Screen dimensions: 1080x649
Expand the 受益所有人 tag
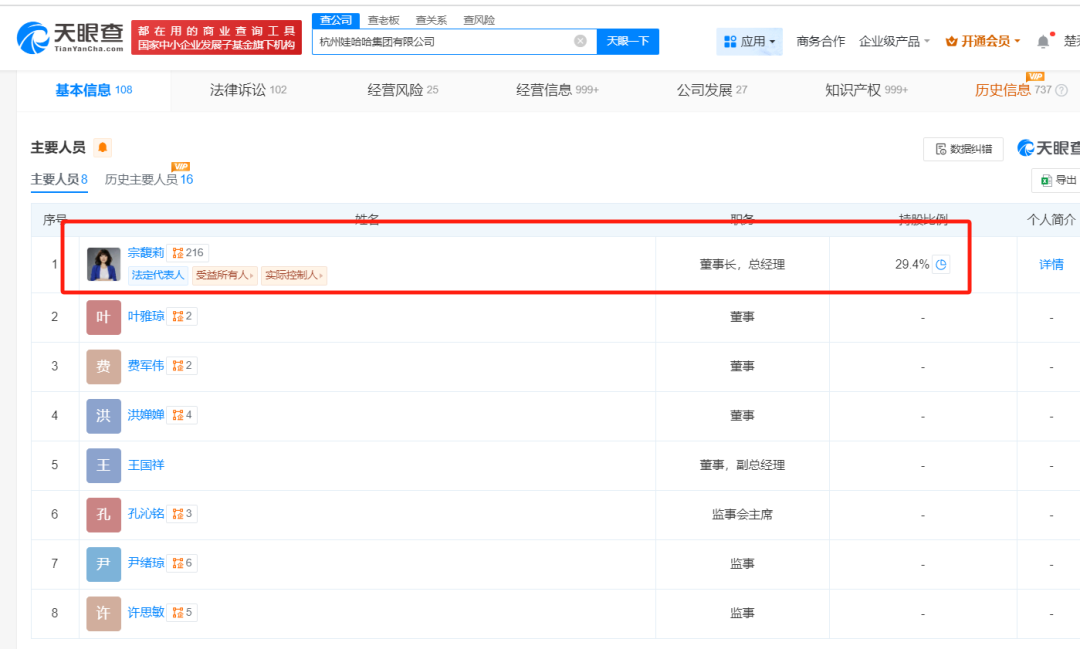(225, 275)
